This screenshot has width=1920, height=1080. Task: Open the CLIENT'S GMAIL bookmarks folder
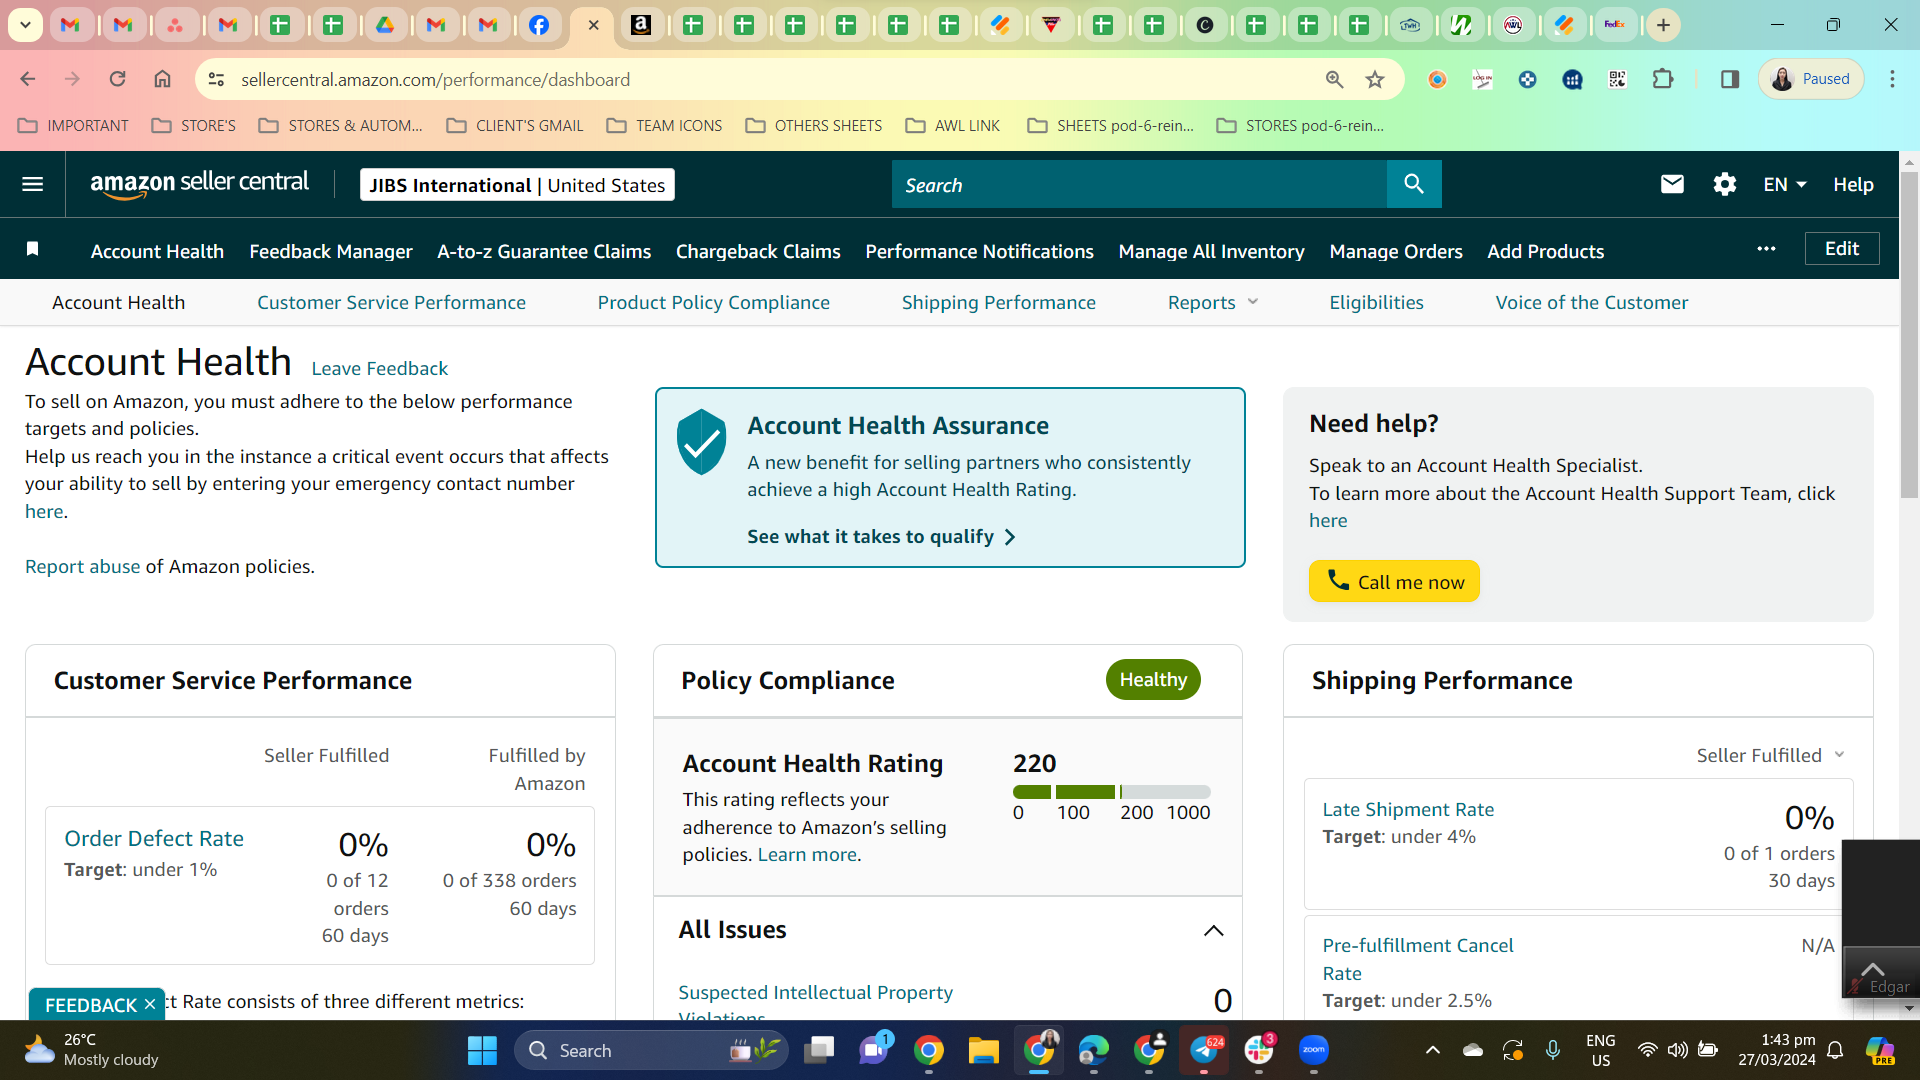pos(515,125)
